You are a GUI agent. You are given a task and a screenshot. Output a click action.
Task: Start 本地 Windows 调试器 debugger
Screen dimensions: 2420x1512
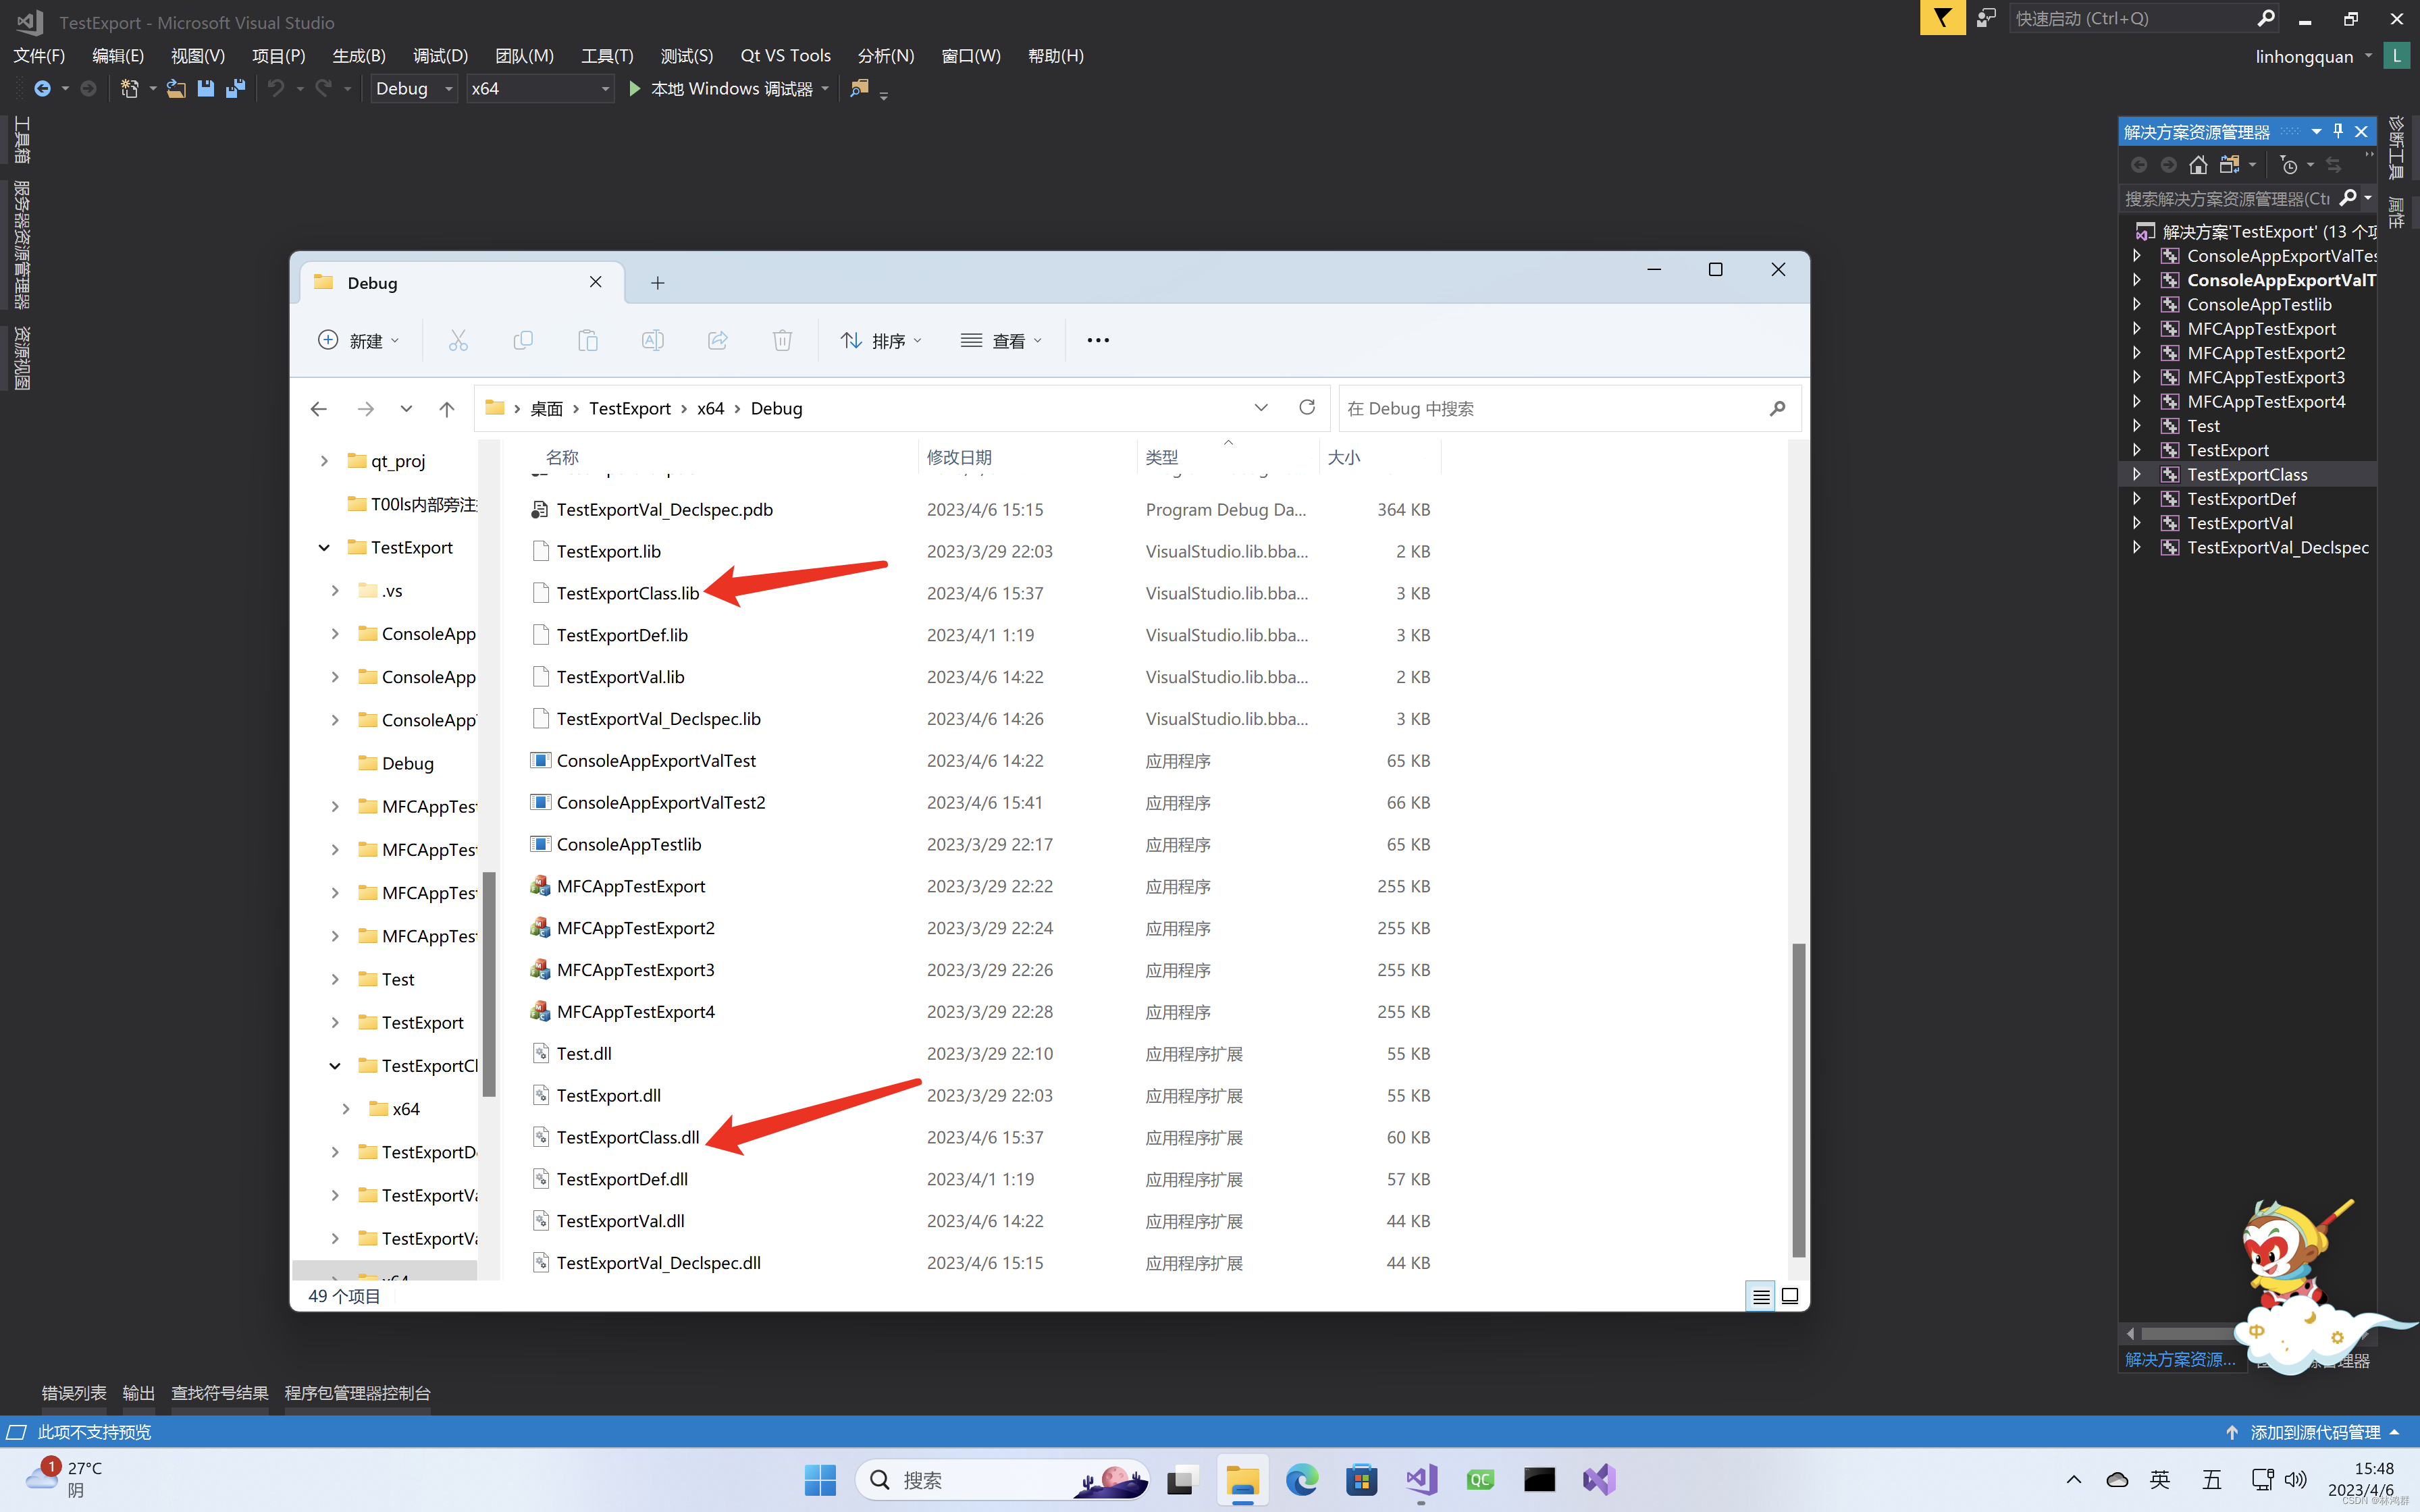click(x=721, y=88)
